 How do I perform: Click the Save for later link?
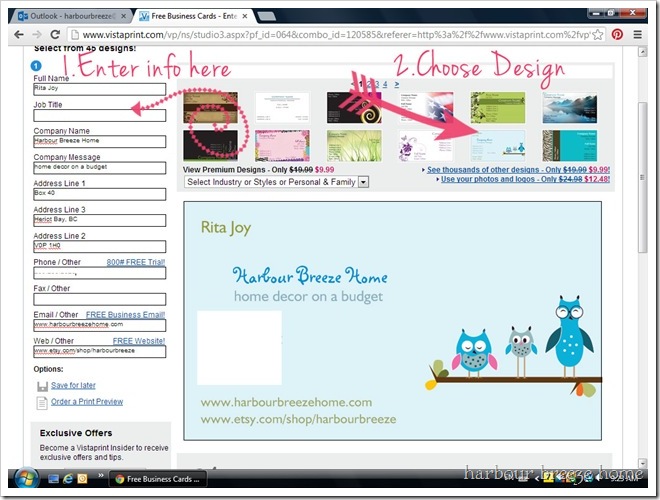tap(73, 386)
